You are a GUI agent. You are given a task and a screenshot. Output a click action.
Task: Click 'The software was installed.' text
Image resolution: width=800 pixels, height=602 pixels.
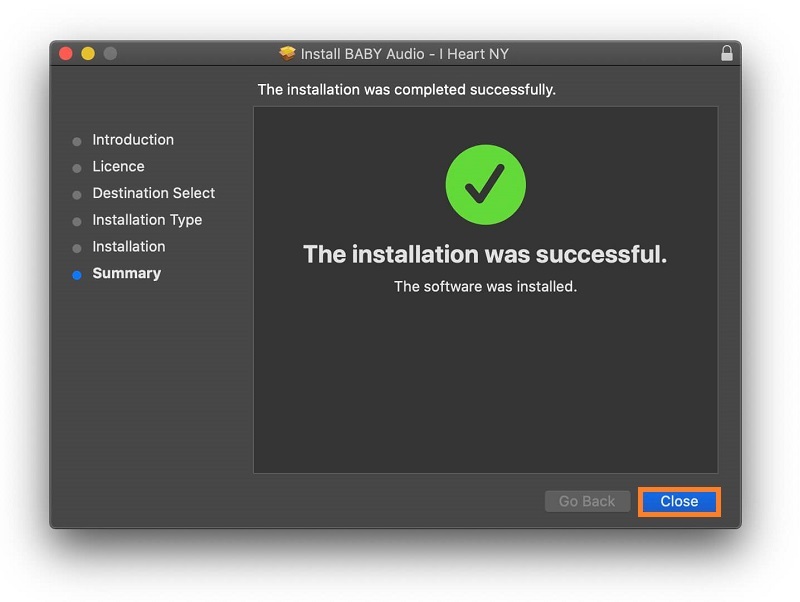485,287
